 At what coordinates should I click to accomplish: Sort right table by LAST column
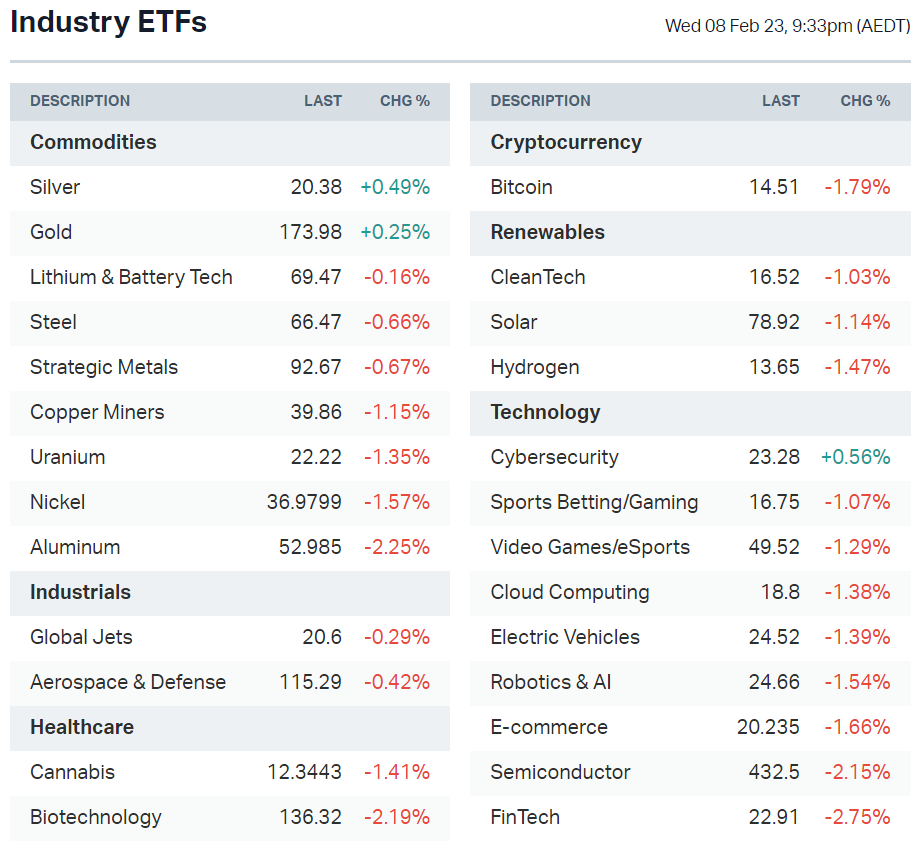pos(781,101)
